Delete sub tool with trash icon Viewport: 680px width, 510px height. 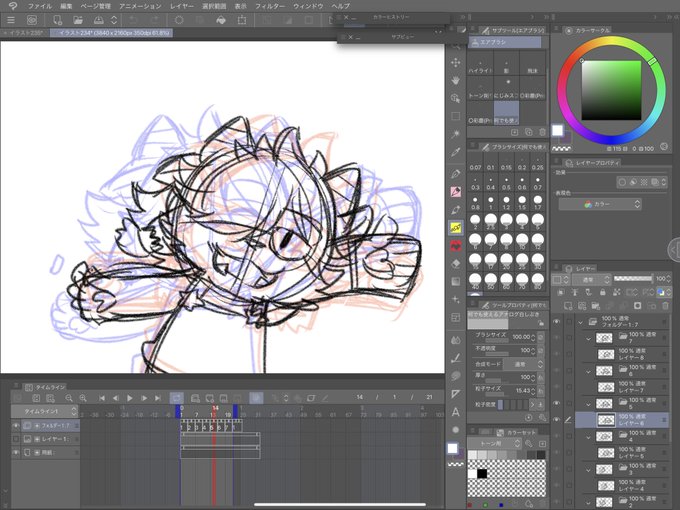[x=542, y=132]
